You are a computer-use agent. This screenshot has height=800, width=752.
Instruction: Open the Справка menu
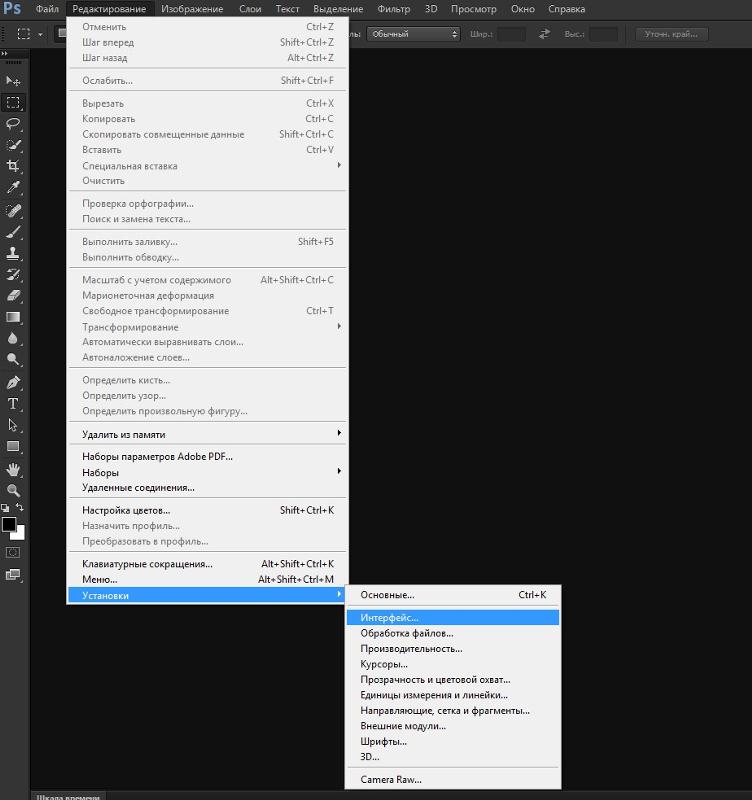[566, 9]
